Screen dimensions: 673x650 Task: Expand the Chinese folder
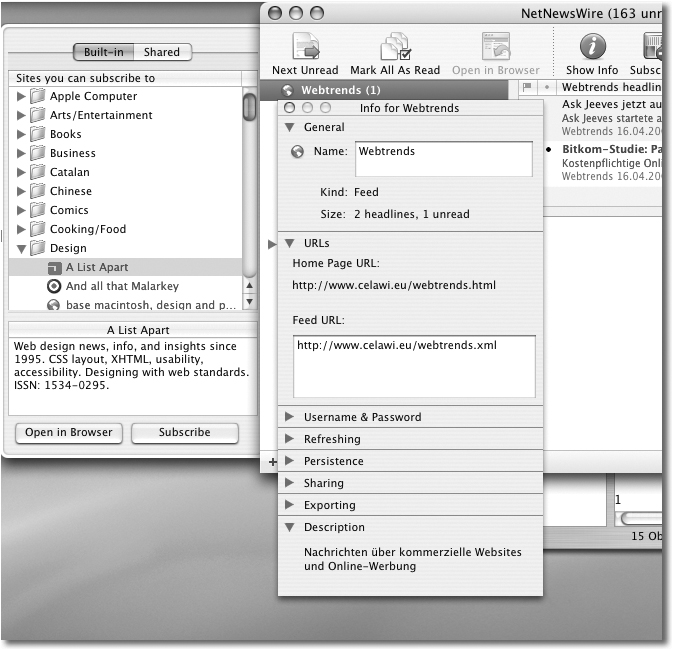tap(21, 191)
